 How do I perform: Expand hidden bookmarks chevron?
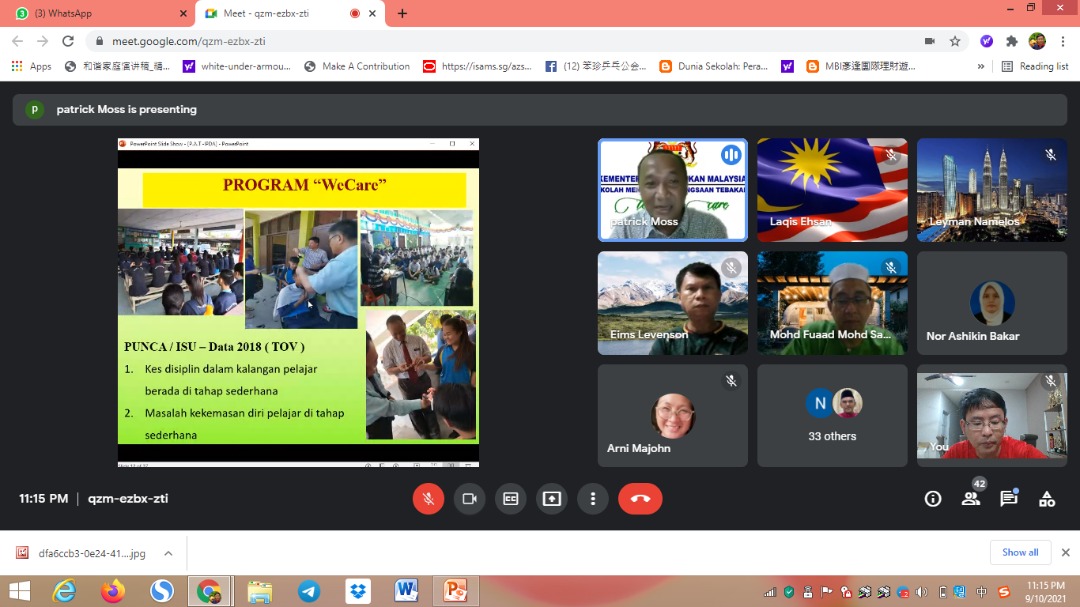coord(980,66)
